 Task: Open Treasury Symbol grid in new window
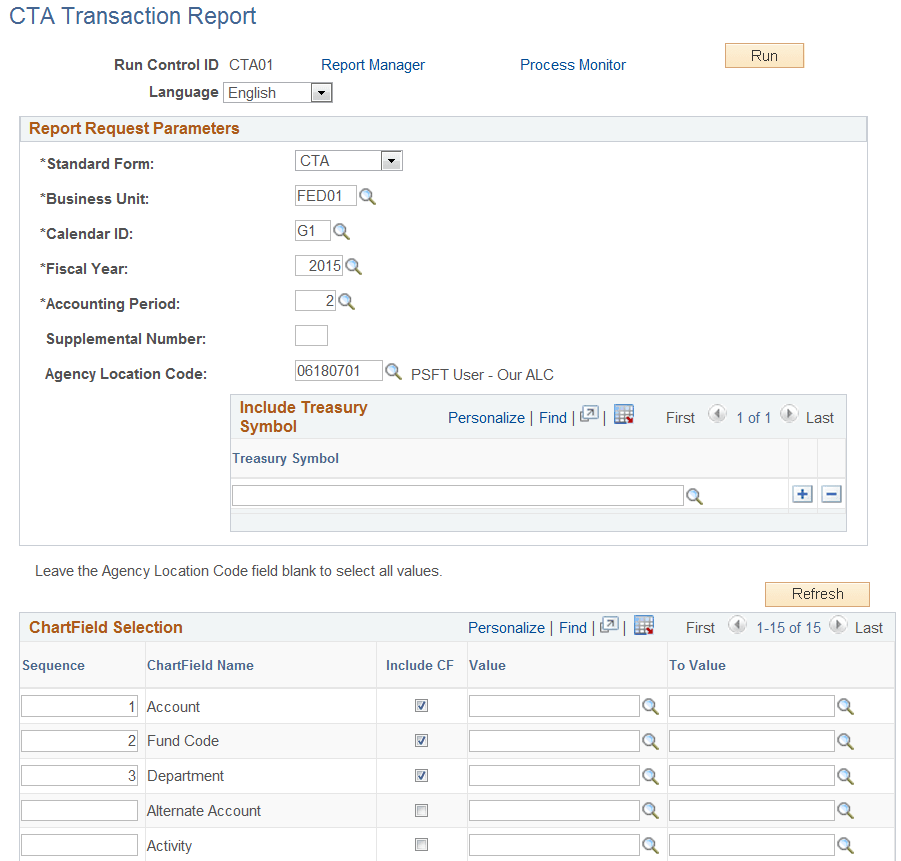click(588, 413)
